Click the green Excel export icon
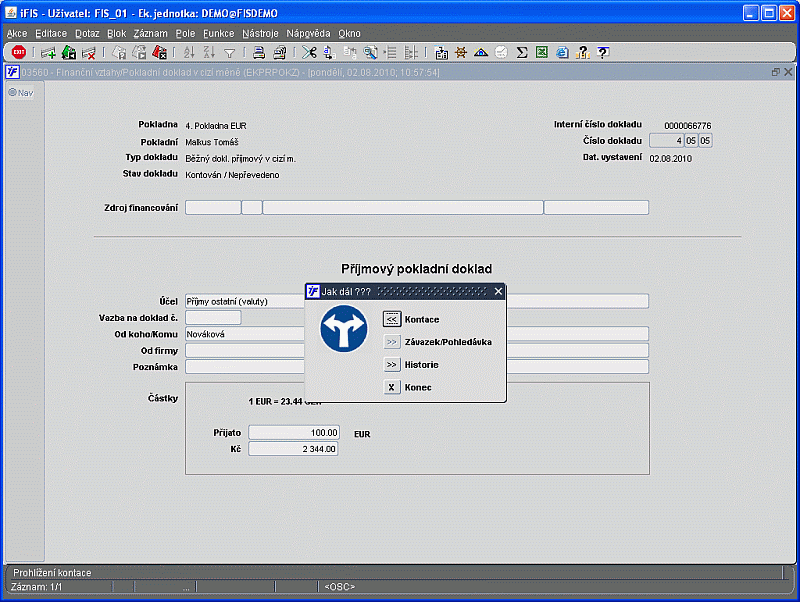 click(542, 52)
